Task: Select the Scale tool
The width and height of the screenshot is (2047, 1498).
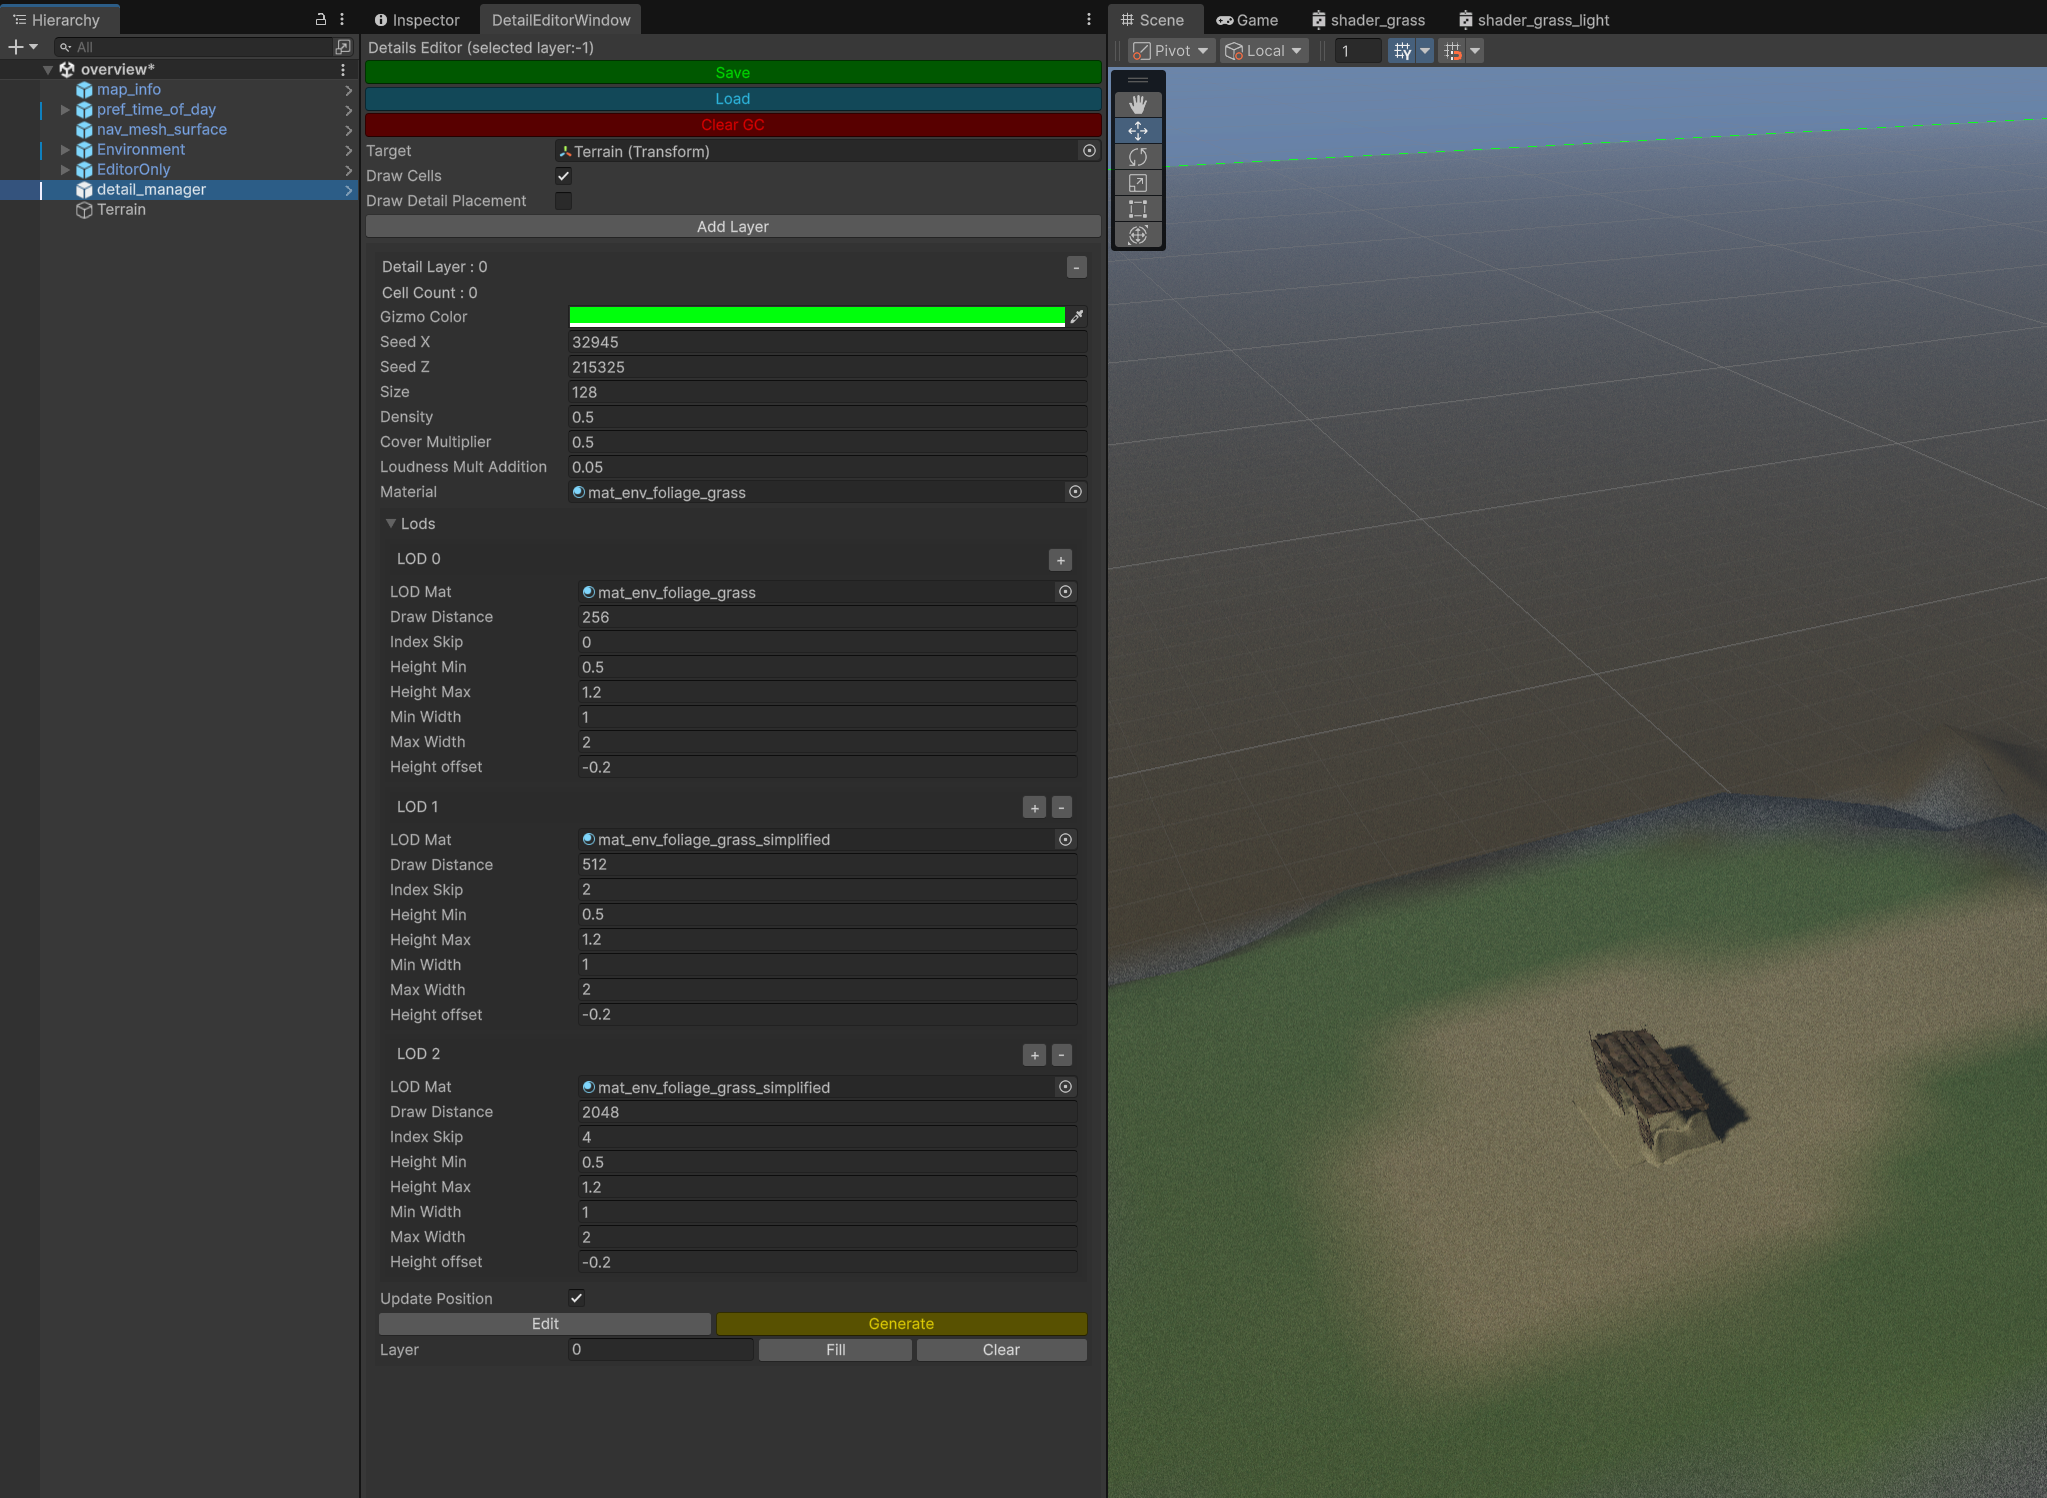Action: tap(1137, 183)
